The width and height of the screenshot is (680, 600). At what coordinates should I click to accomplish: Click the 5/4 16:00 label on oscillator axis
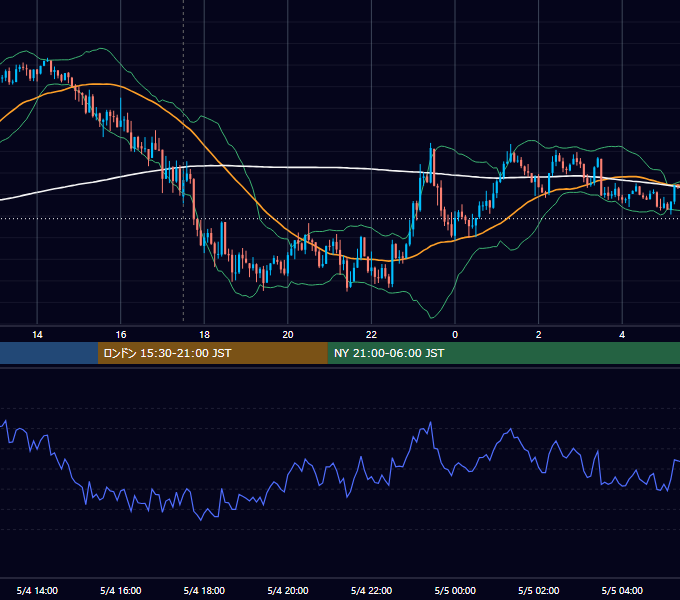(121, 590)
